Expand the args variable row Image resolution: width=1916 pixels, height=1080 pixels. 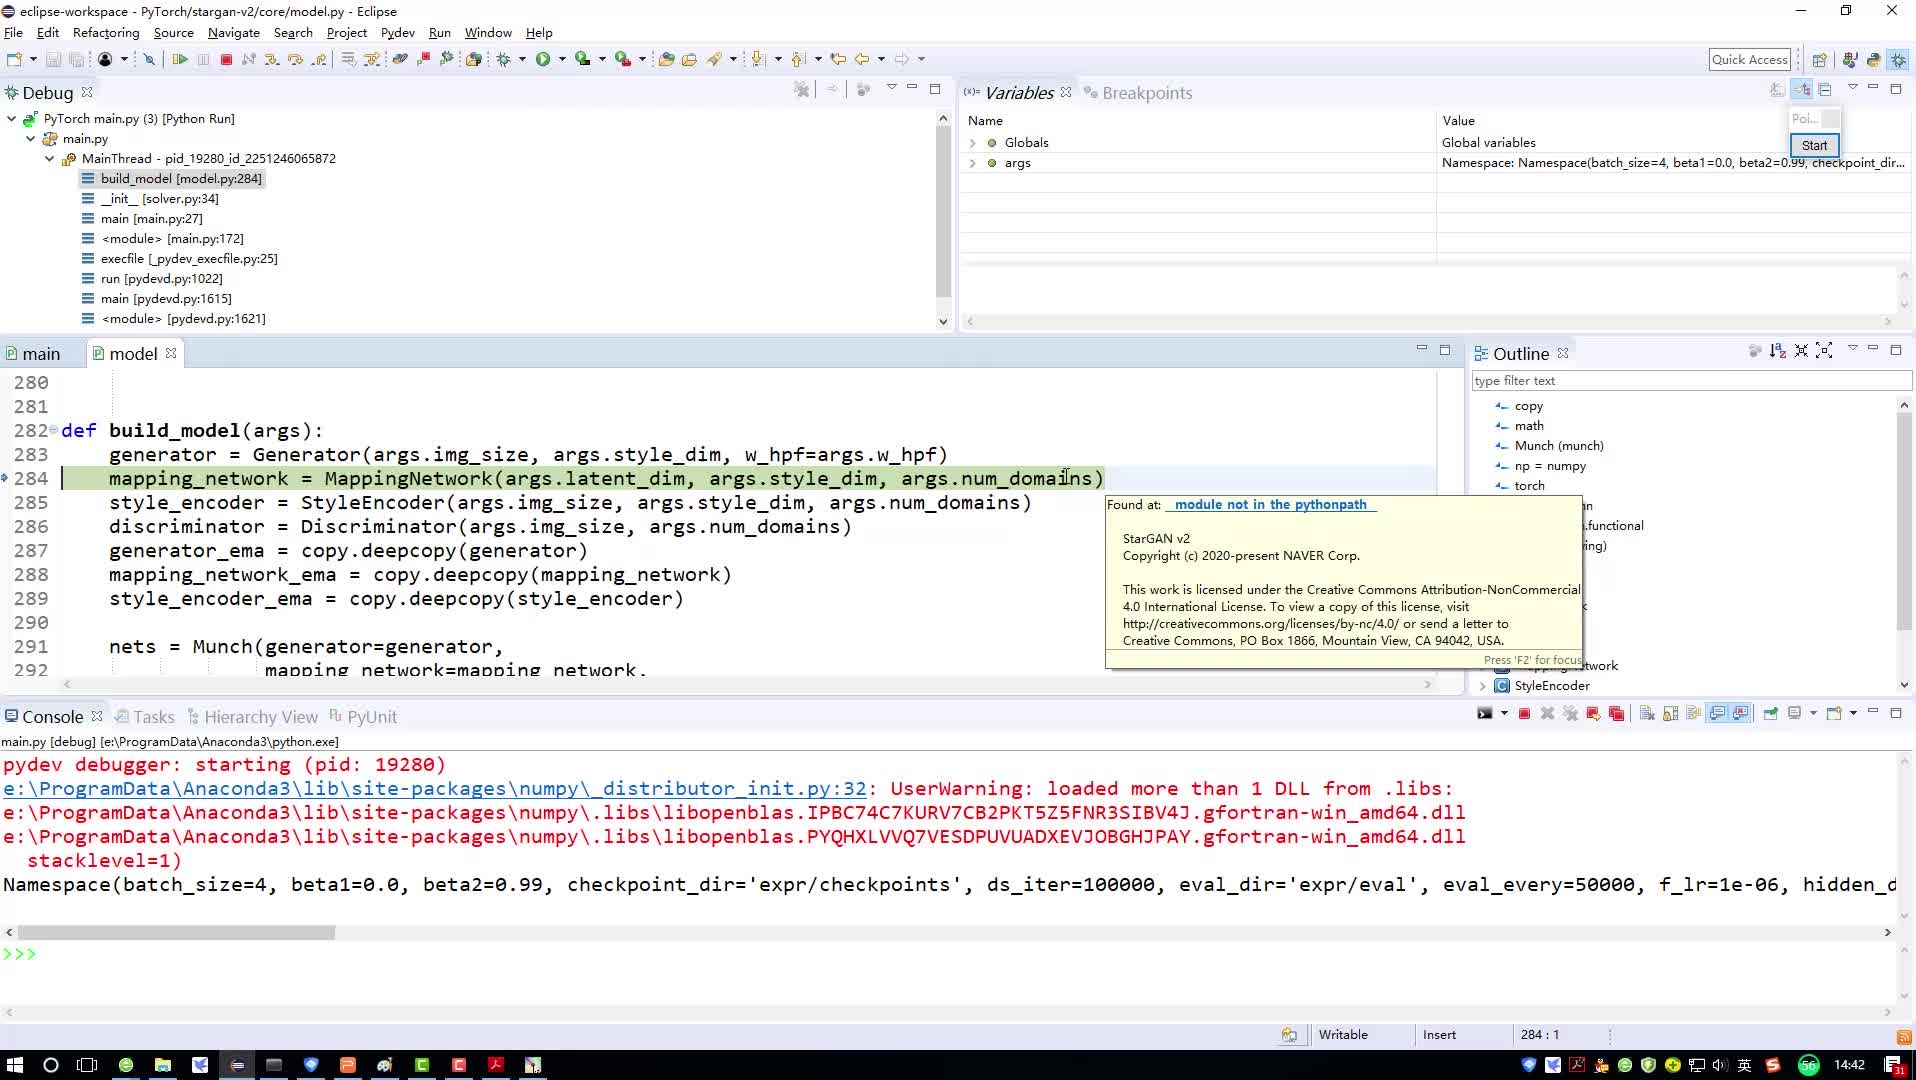pyautogui.click(x=972, y=163)
